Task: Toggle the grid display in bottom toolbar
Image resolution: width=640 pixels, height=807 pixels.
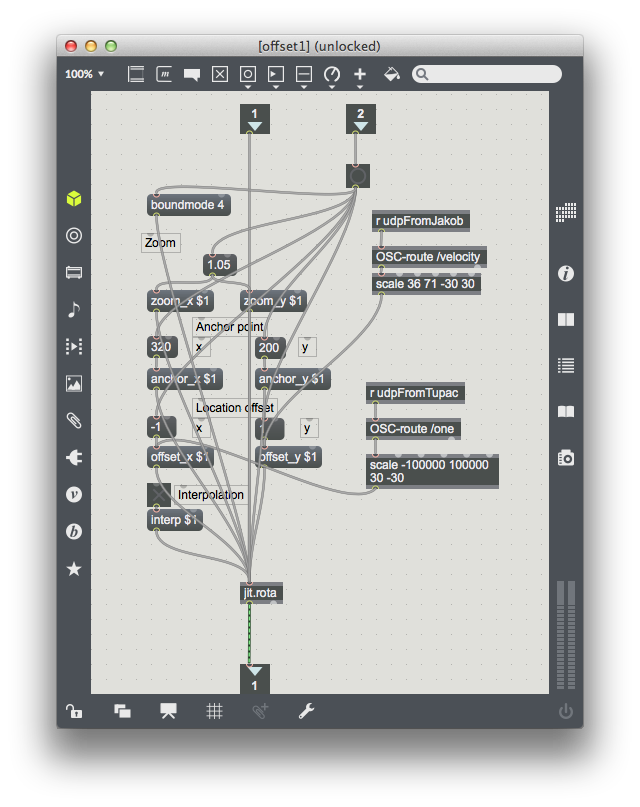Action: tap(214, 711)
